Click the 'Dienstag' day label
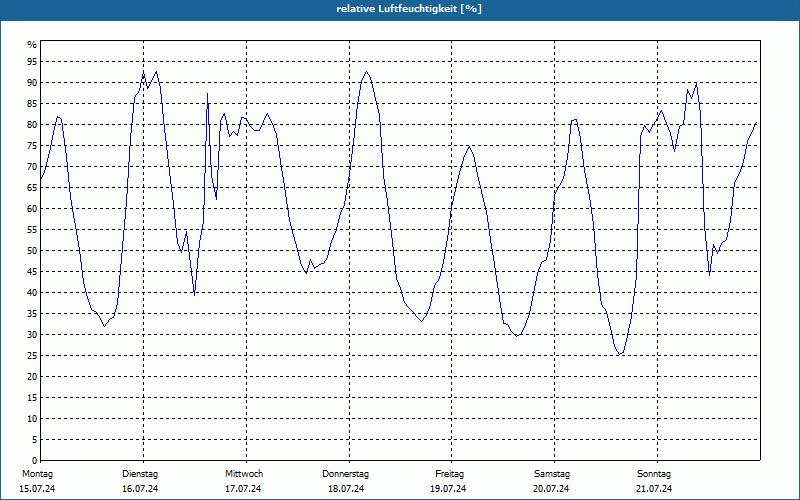The height and width of the screenshot is (500, 800). point(140,474)
